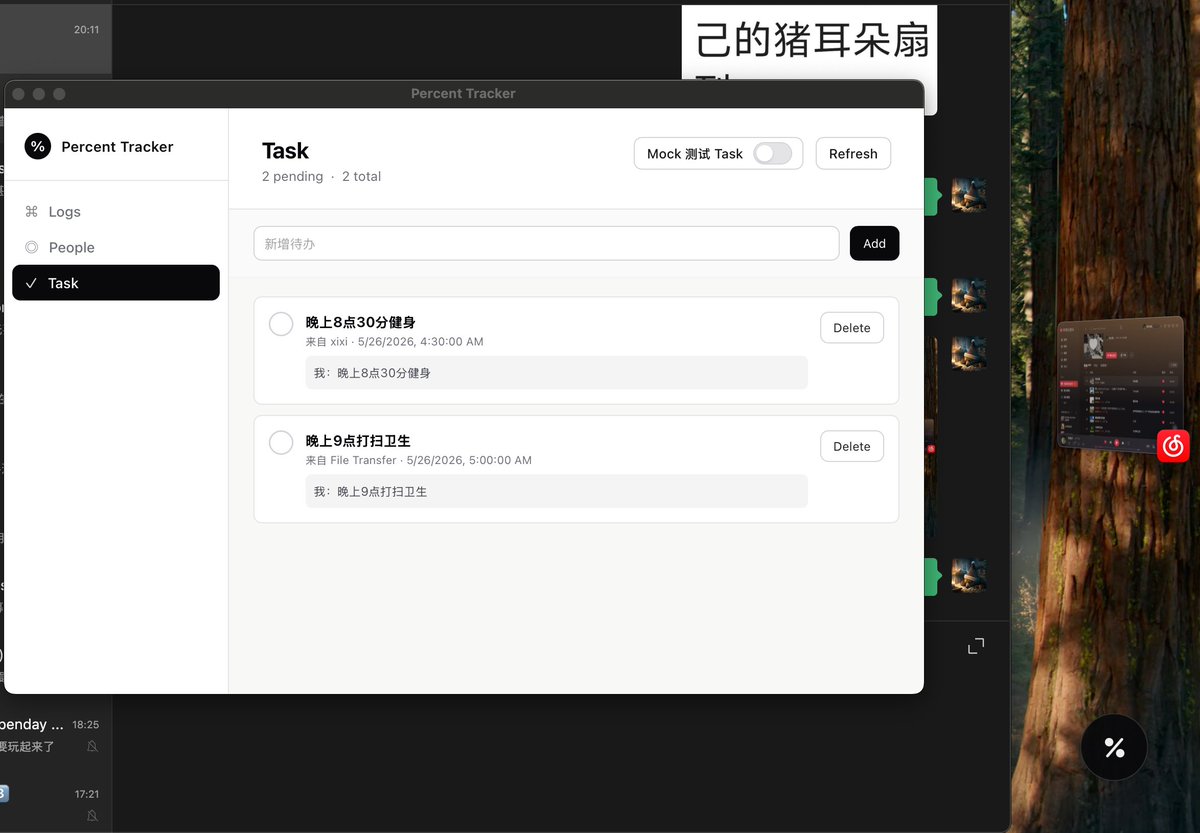This screenshot has width=1200, height=833.
Task: Click the expand icon in chat window
Action: coord(976,646)
